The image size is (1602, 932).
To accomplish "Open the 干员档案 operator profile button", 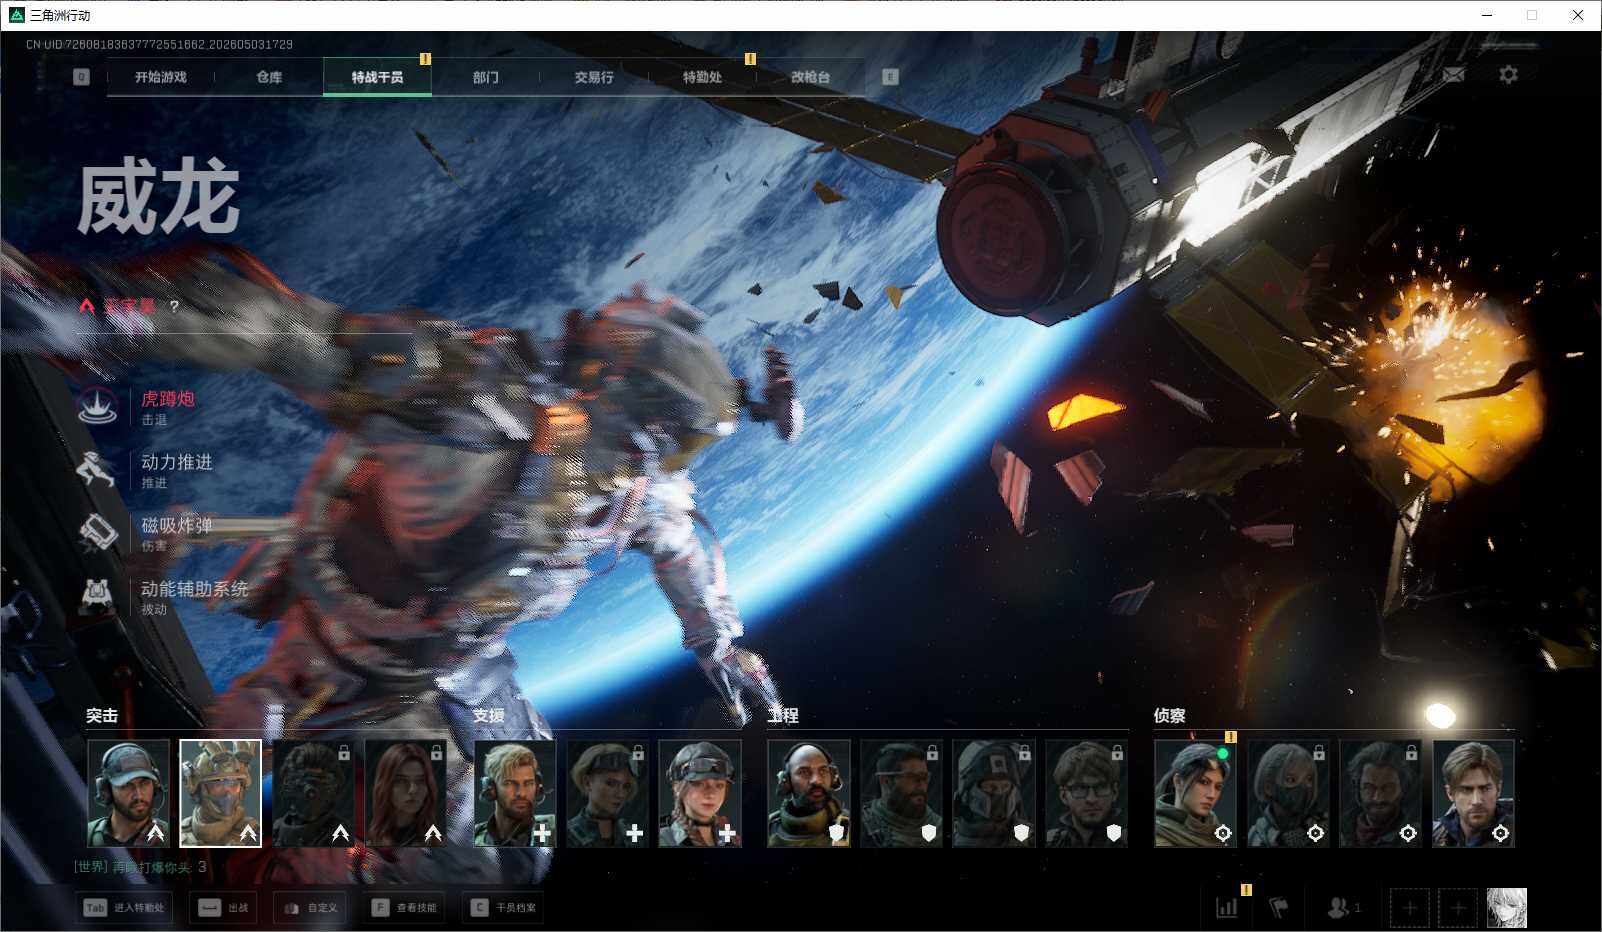I will click(x=504, y=908).
